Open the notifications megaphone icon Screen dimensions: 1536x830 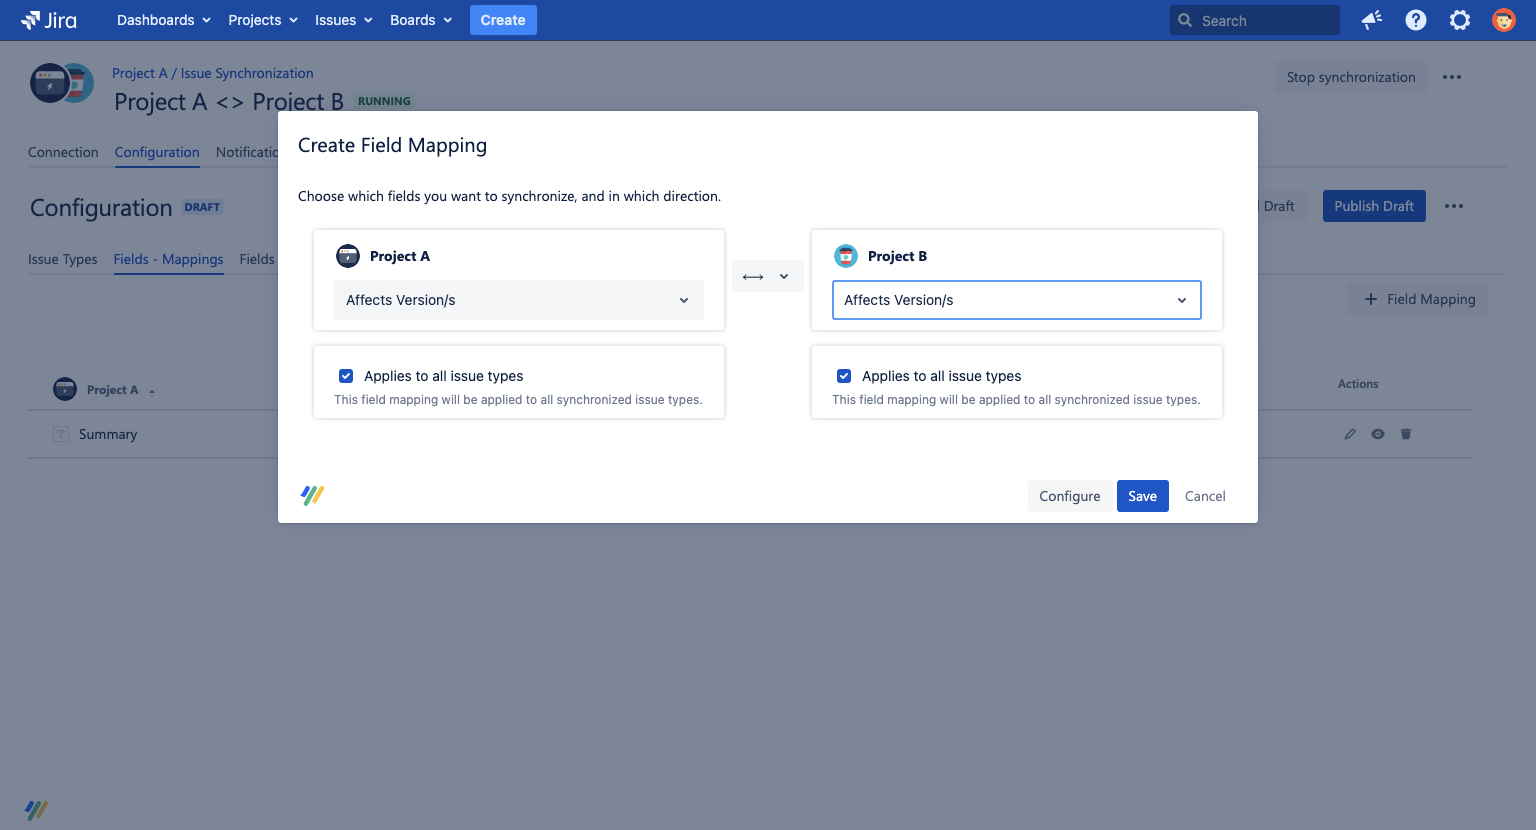[x=1372, y=20]
